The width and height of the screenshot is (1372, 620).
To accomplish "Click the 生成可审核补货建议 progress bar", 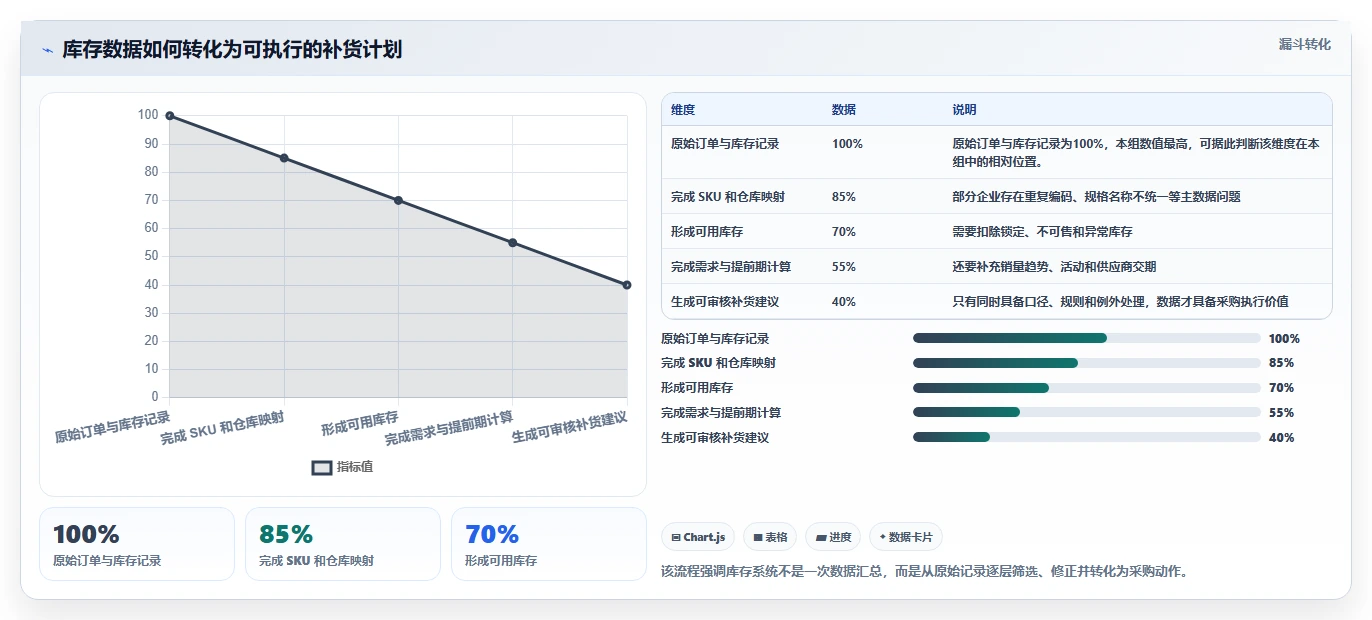I will [1087, 437].
